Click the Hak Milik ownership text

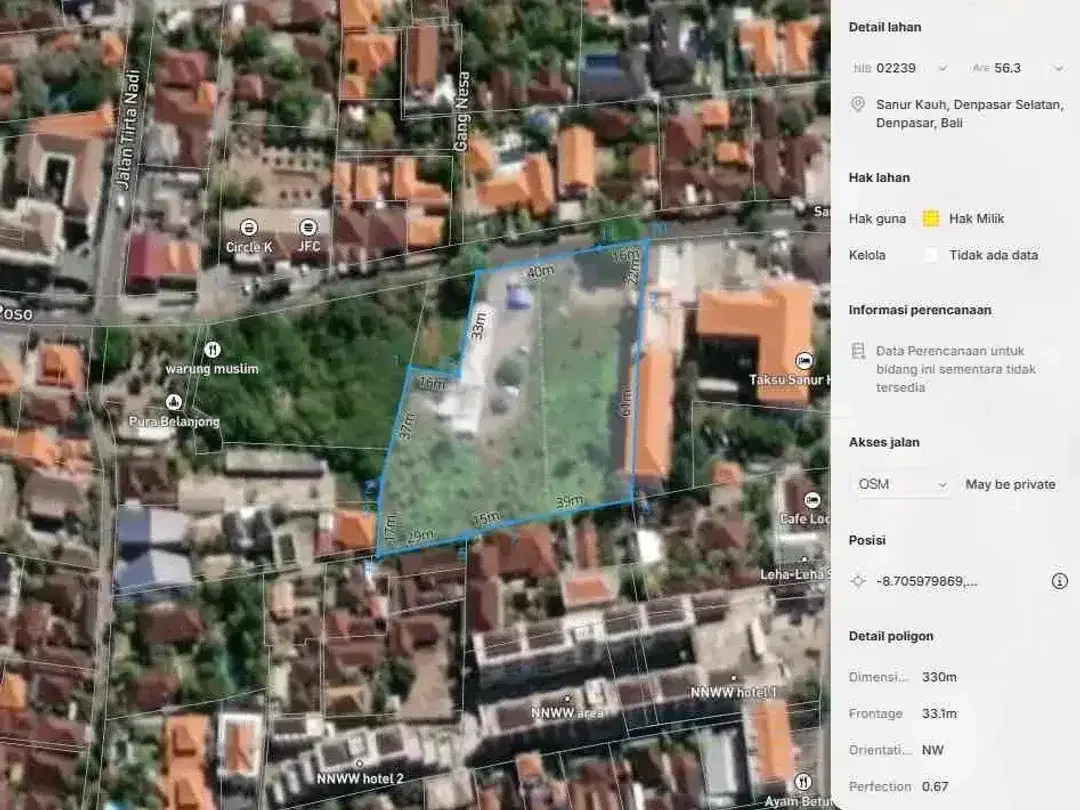977,219
